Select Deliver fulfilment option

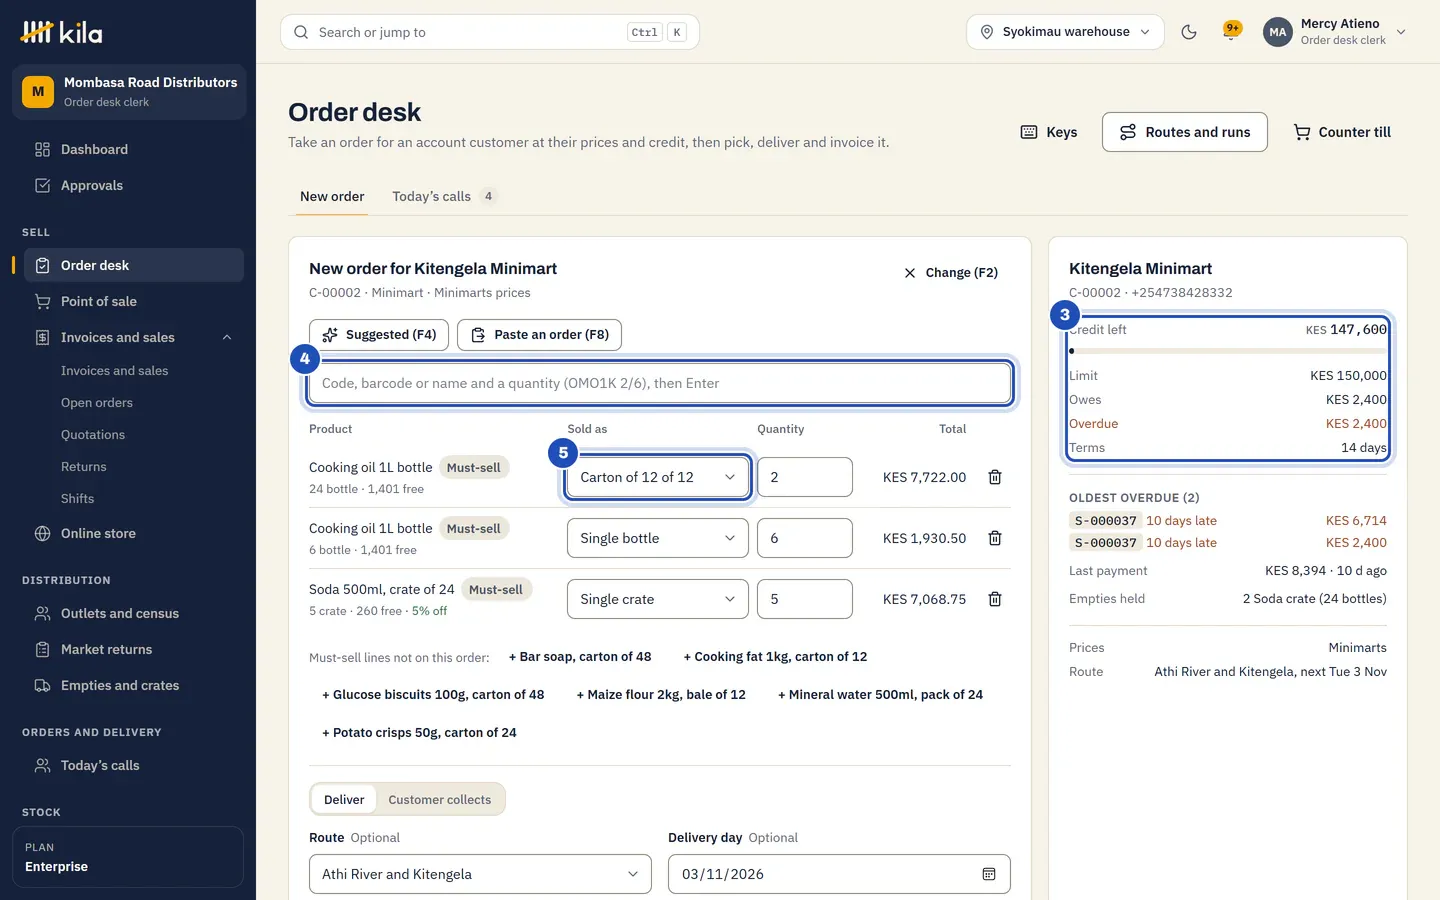click(344, 799)
